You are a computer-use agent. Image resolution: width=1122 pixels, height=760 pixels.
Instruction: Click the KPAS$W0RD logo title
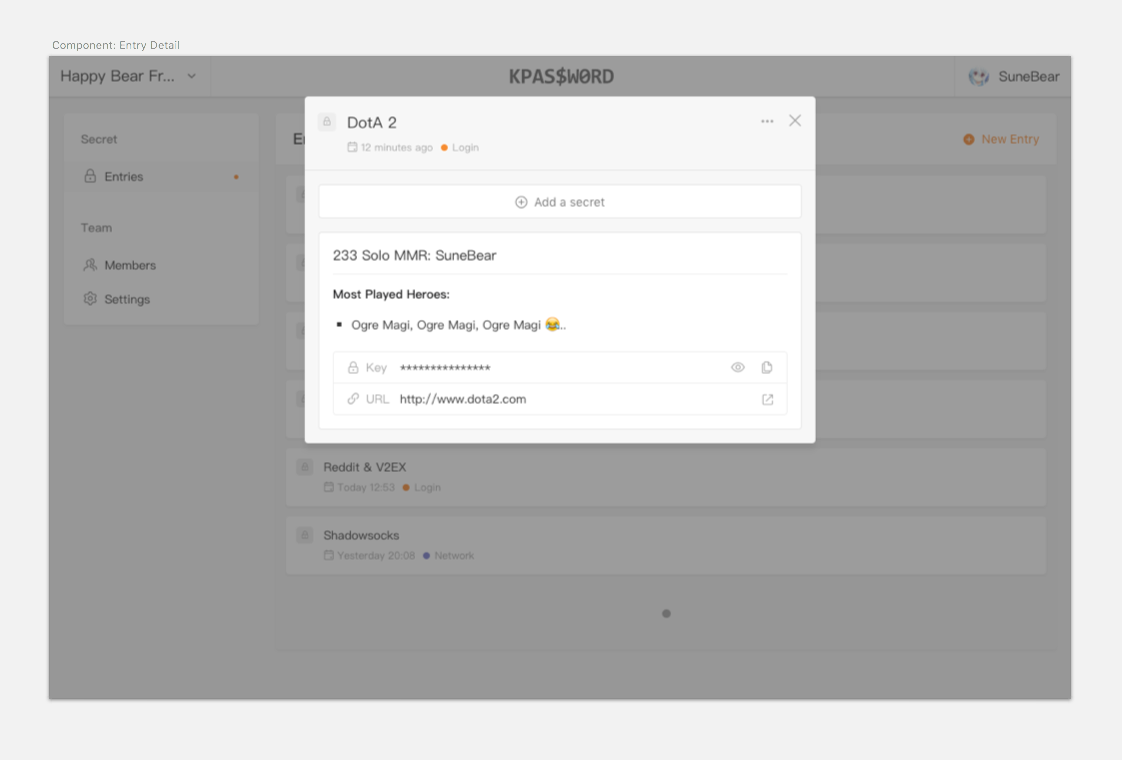(562, 77)
